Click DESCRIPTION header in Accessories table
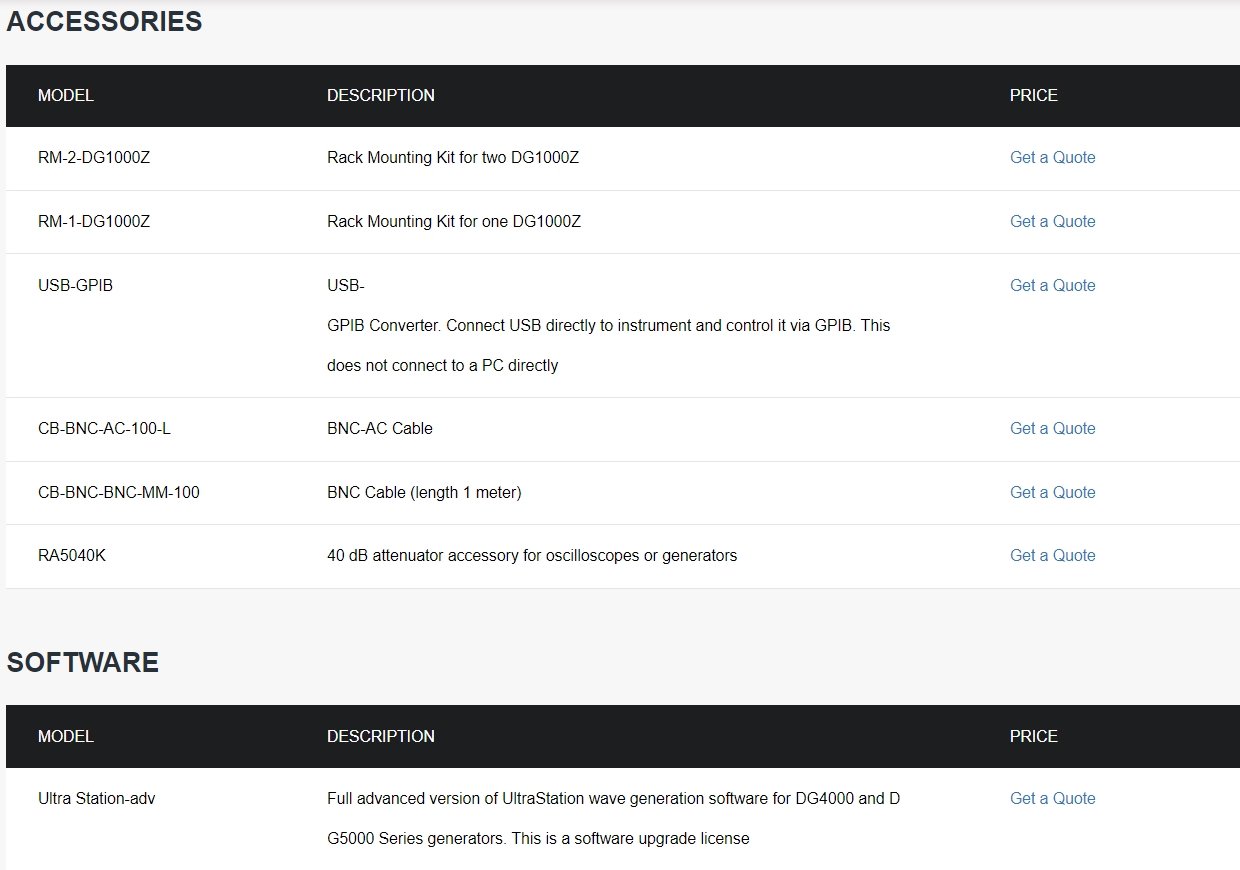Image resolution: width=1240 pixels, height=870 pixels. [381, 95]
